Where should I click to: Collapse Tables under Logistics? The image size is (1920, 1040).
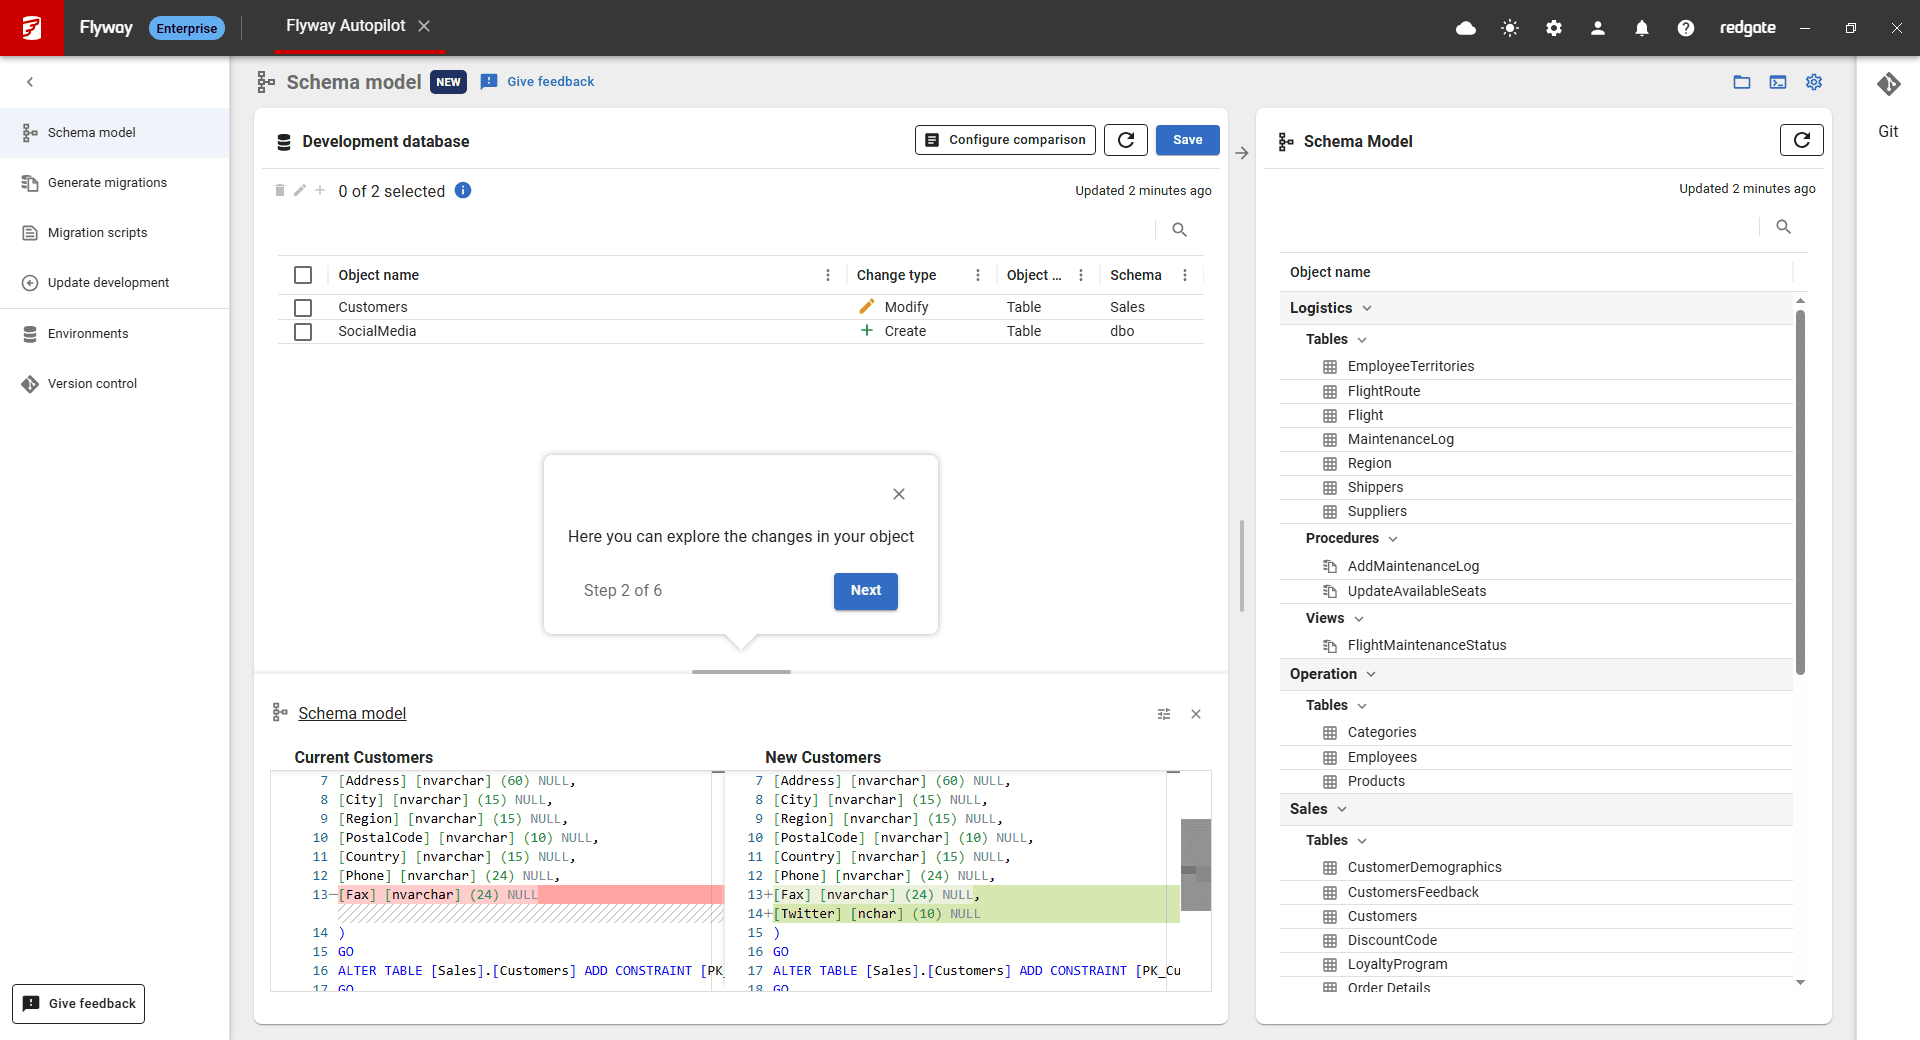click(x=1362, y=340)
